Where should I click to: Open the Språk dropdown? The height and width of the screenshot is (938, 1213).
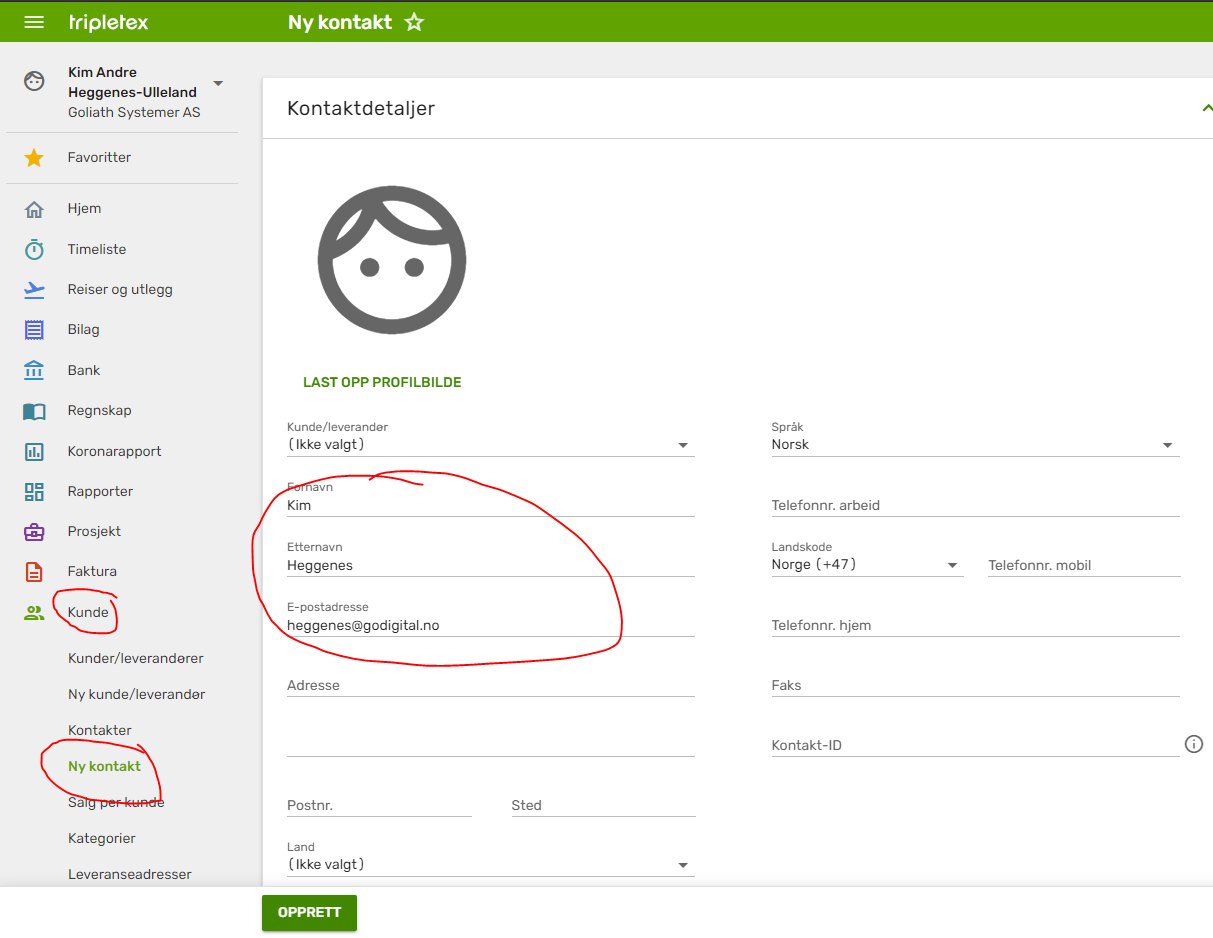975,445
